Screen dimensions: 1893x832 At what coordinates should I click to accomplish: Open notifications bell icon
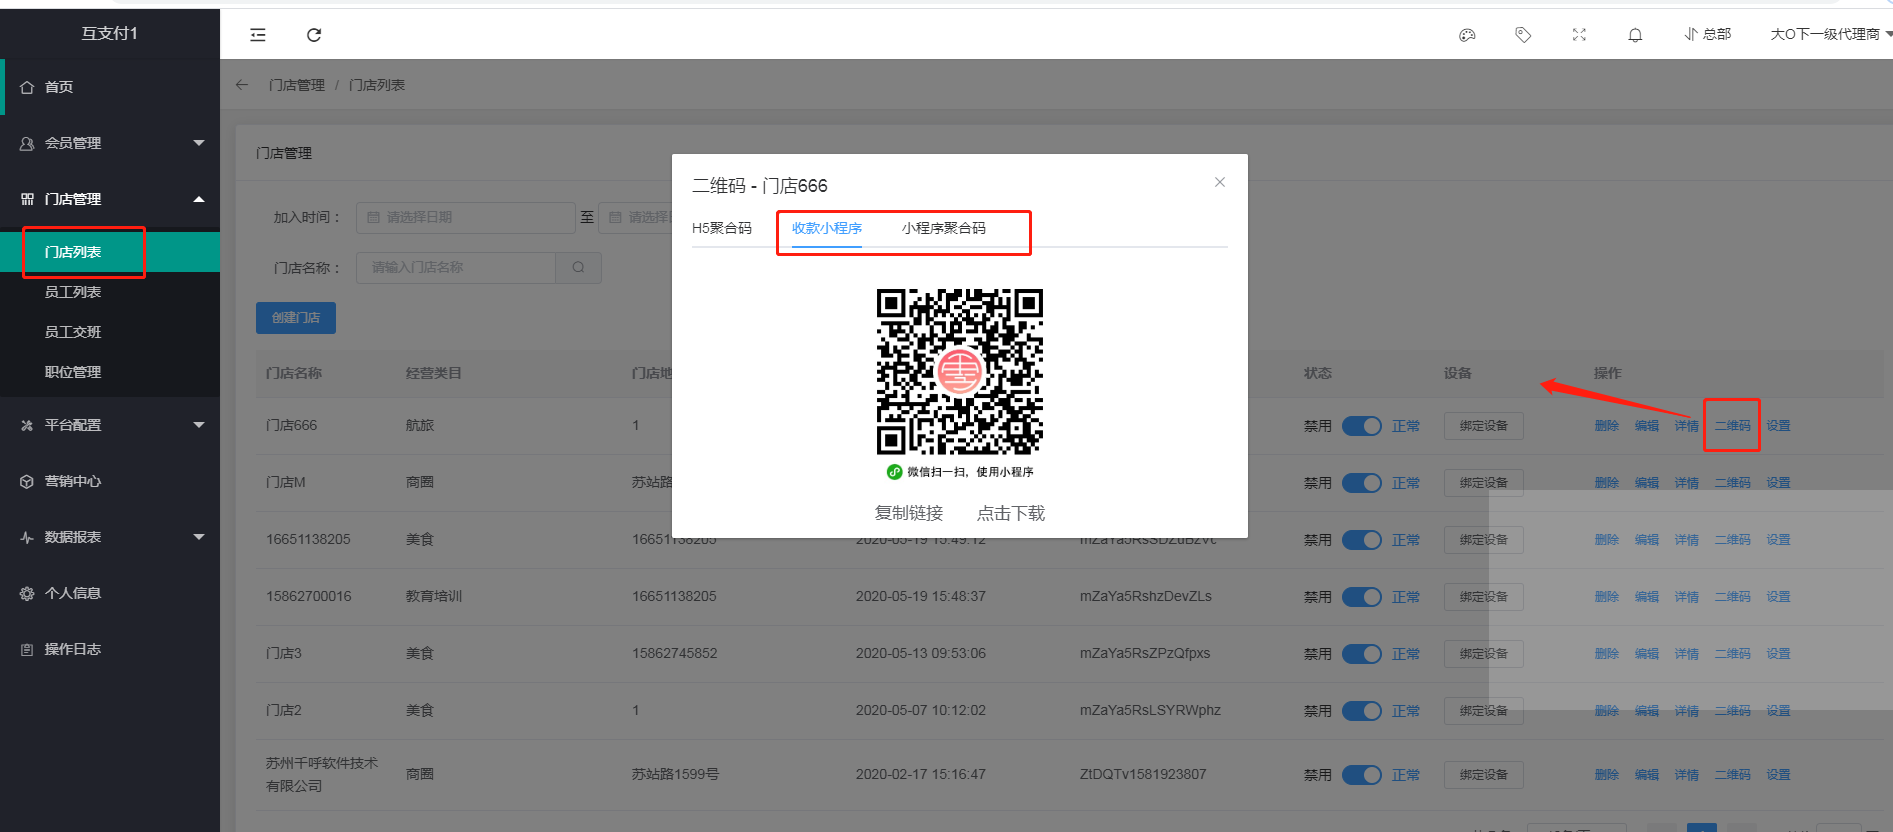click(x=1635, y=35)
